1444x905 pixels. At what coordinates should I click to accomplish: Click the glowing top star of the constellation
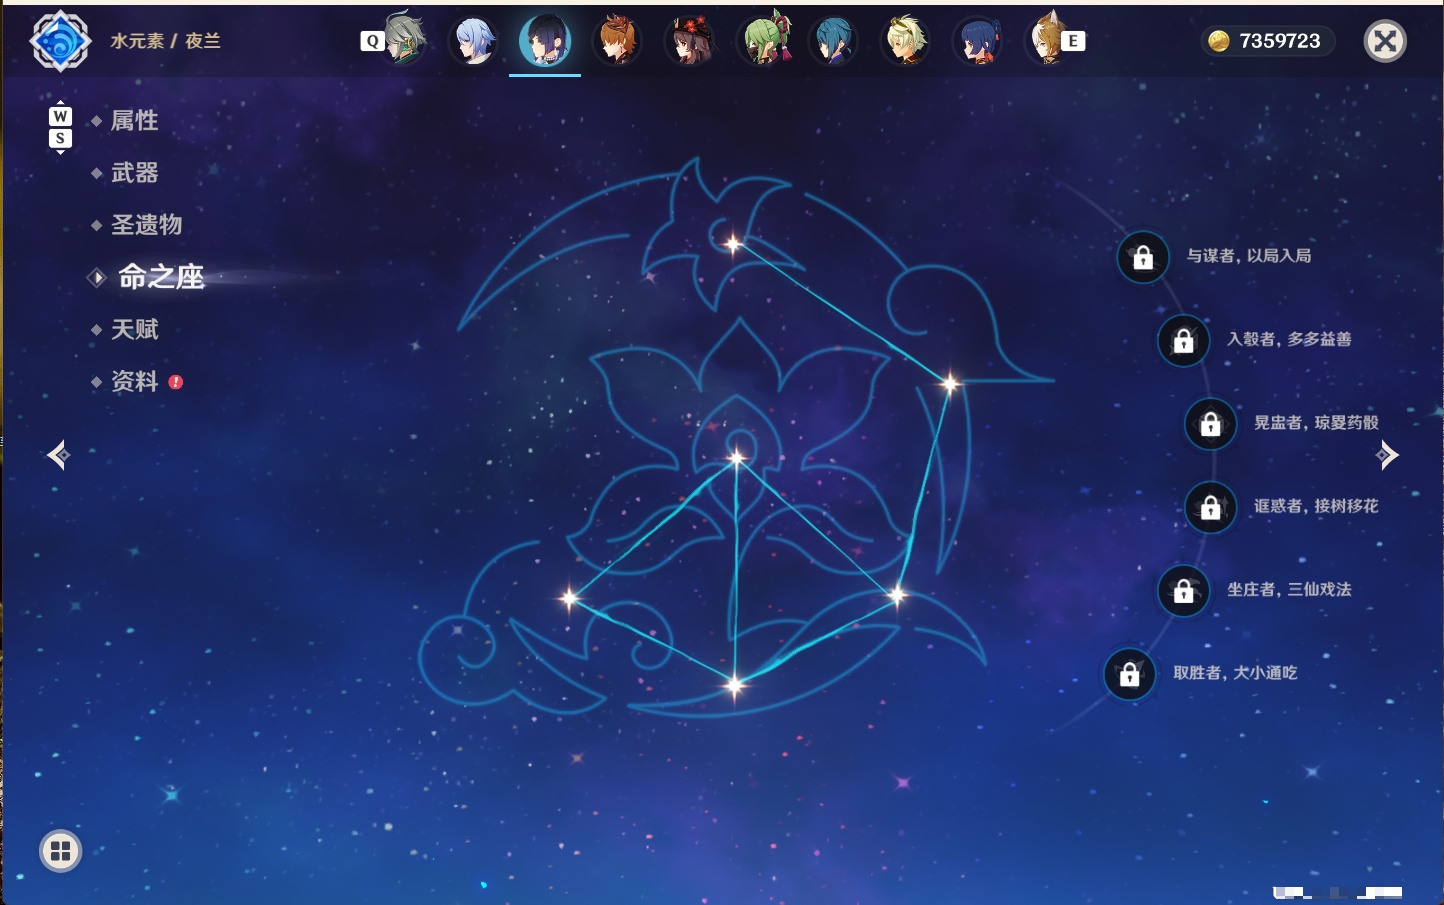(733, 244)
